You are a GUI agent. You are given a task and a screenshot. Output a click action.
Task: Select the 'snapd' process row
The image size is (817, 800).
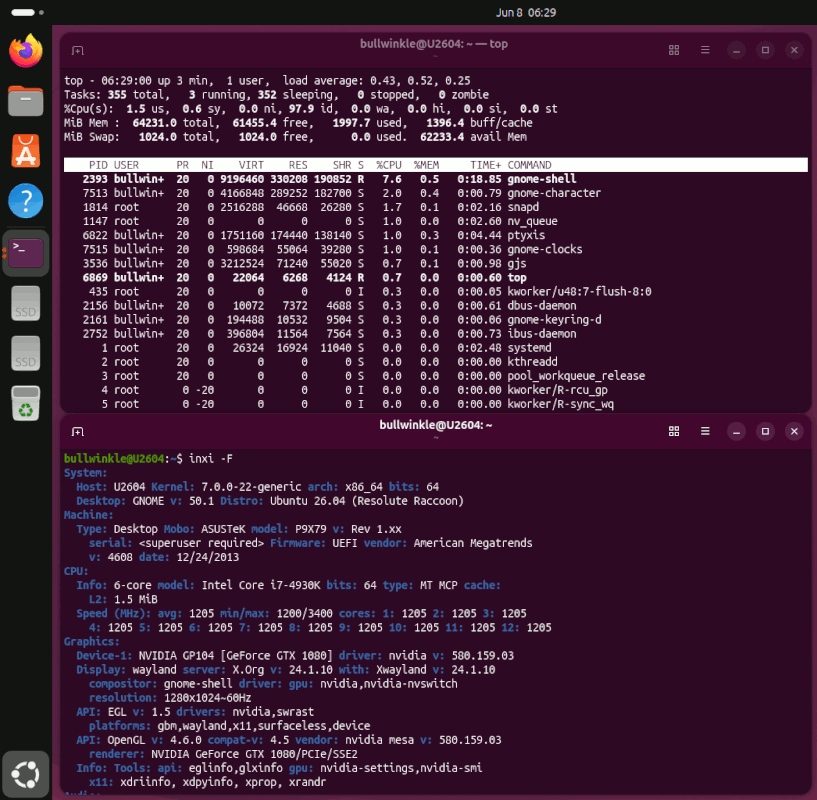[436, 207]
